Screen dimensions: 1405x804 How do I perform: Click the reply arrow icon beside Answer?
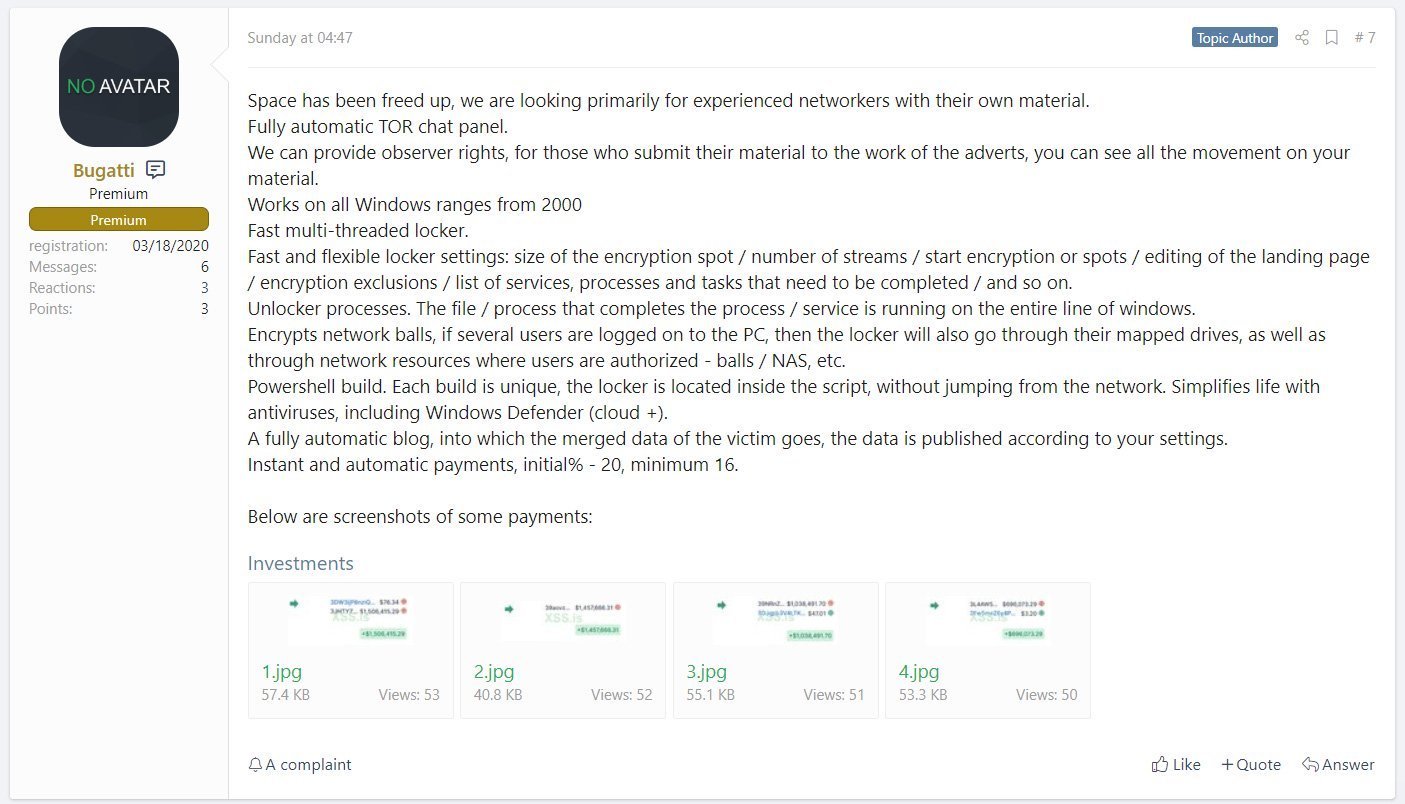pyautogui.click(x=1310, y=765)
